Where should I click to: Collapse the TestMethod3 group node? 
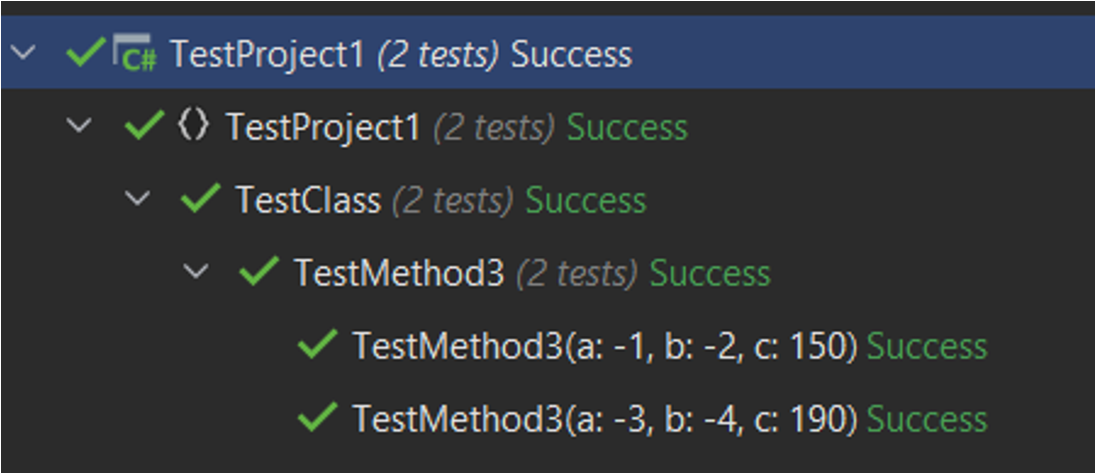198,273
